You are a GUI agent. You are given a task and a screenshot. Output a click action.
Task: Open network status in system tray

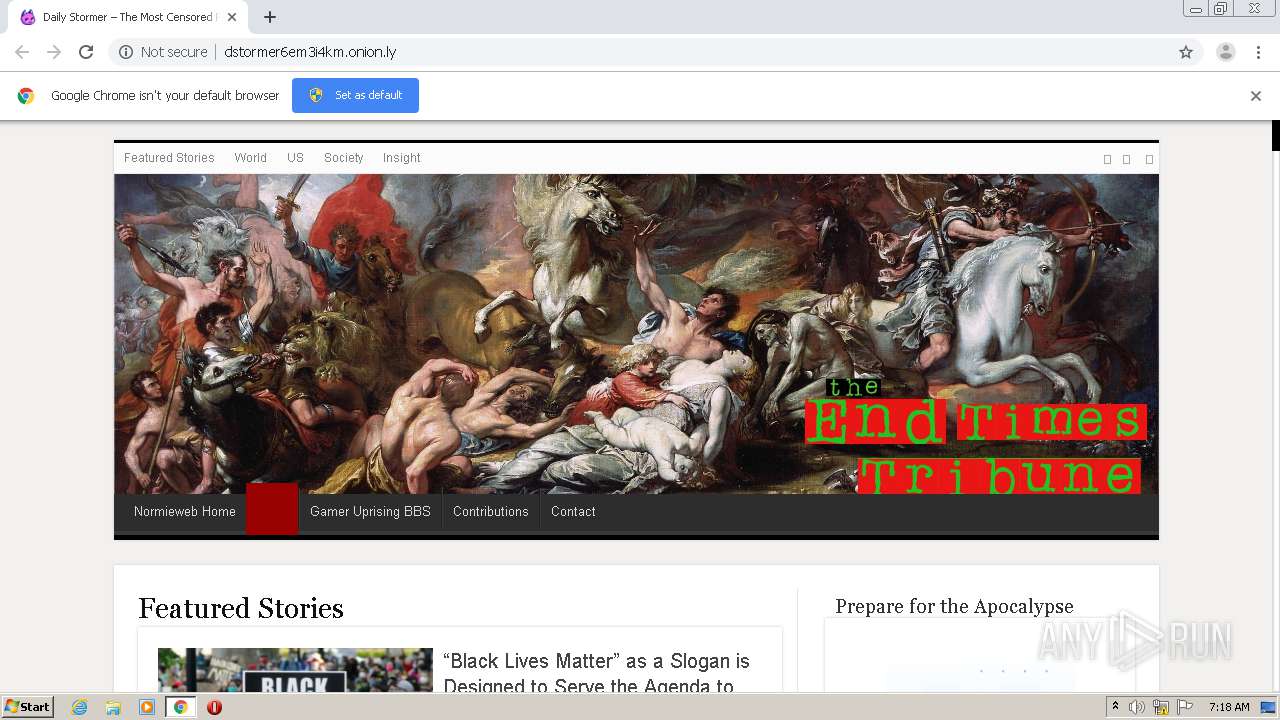pos(1161,707)
